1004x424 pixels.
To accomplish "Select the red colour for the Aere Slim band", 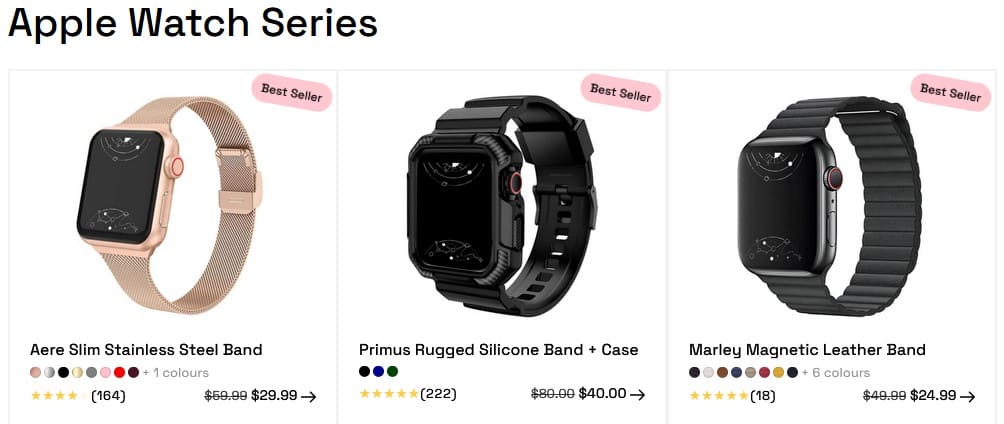I will click(119, 372).
